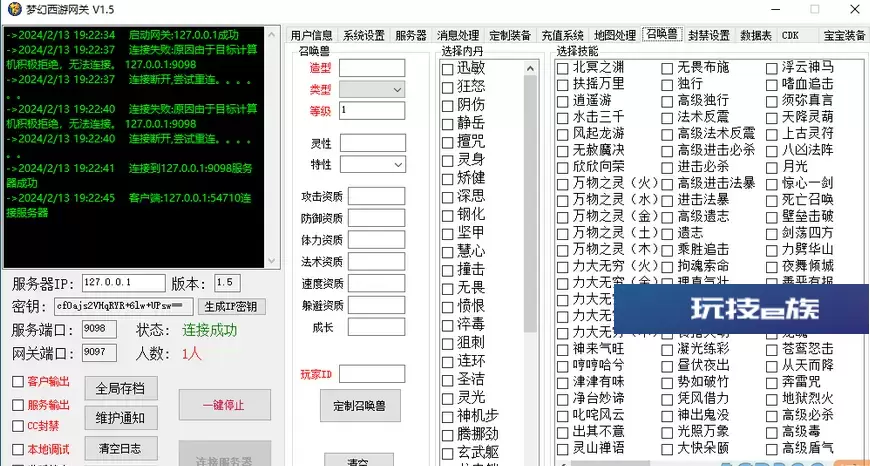Tick the 神机步 checkbox

pyautogui.click(x=447, y=417)
